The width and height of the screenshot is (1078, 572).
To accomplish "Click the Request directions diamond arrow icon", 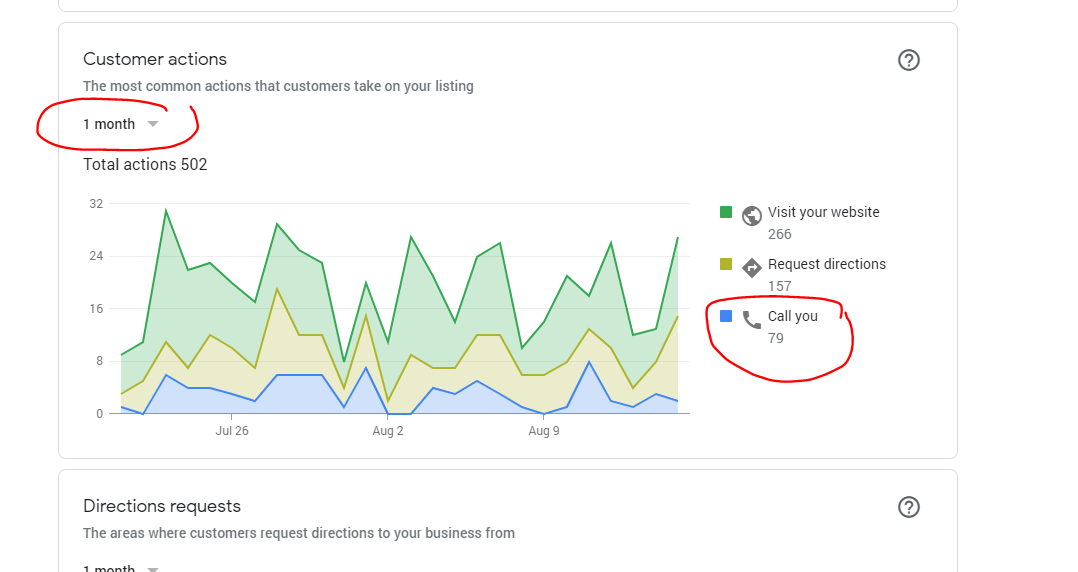I will coord(752,267).
